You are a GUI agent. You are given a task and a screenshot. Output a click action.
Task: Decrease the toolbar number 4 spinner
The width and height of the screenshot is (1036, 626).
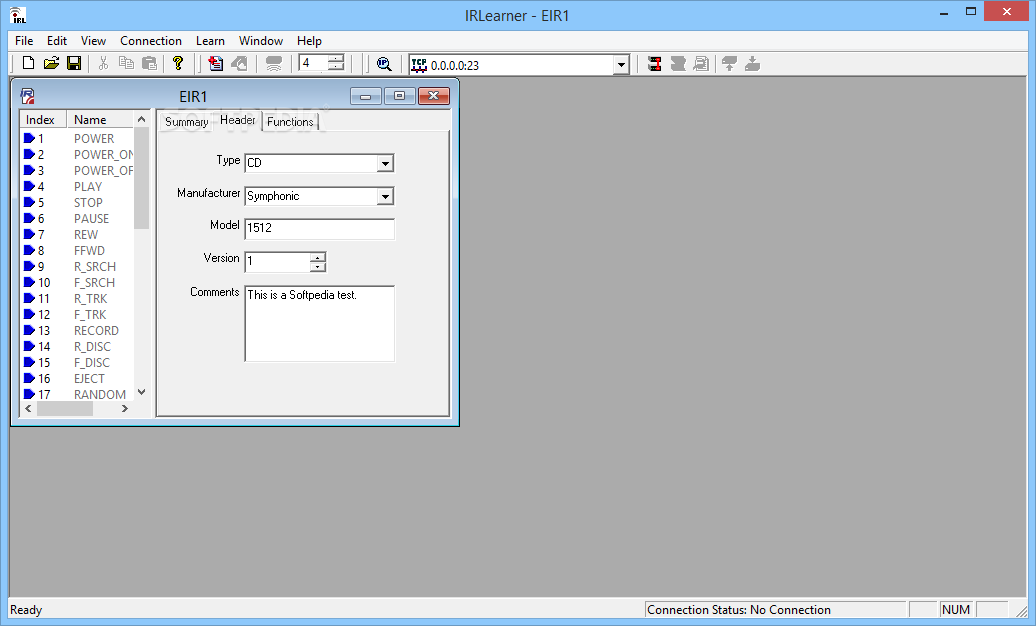tap(336, 67)
